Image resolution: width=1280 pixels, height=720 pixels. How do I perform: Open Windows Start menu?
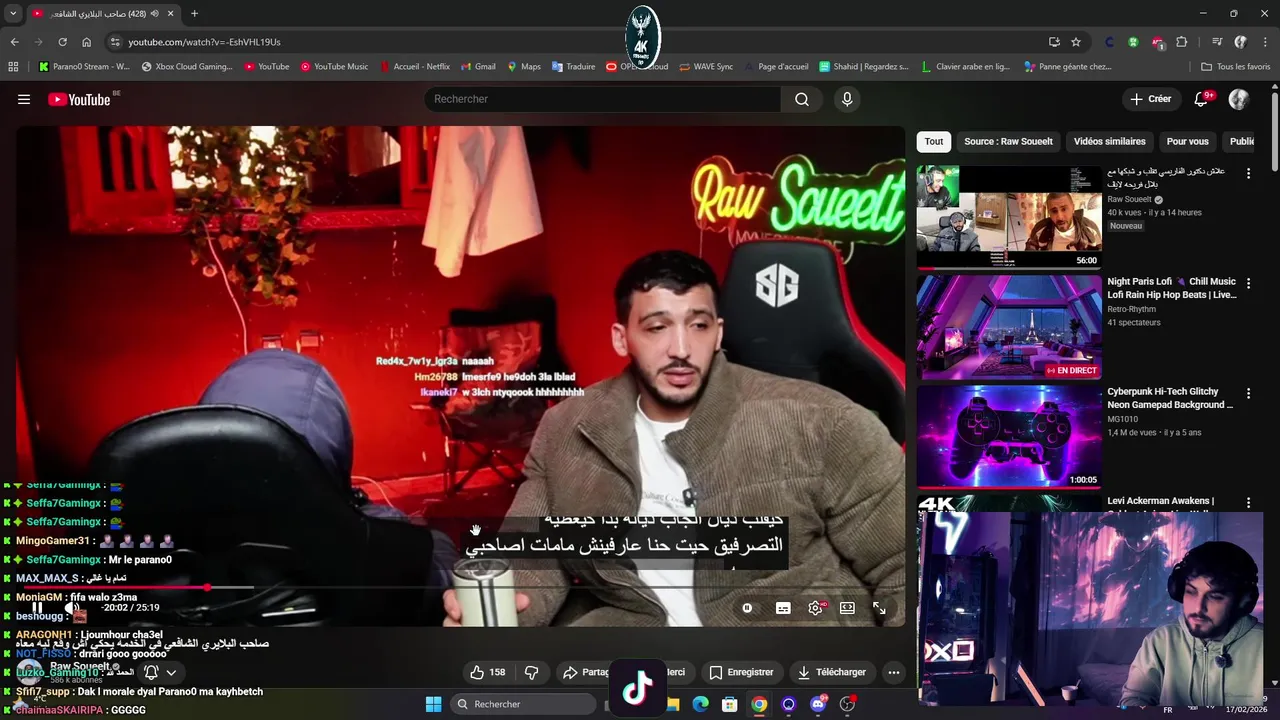tap(433, 704)
